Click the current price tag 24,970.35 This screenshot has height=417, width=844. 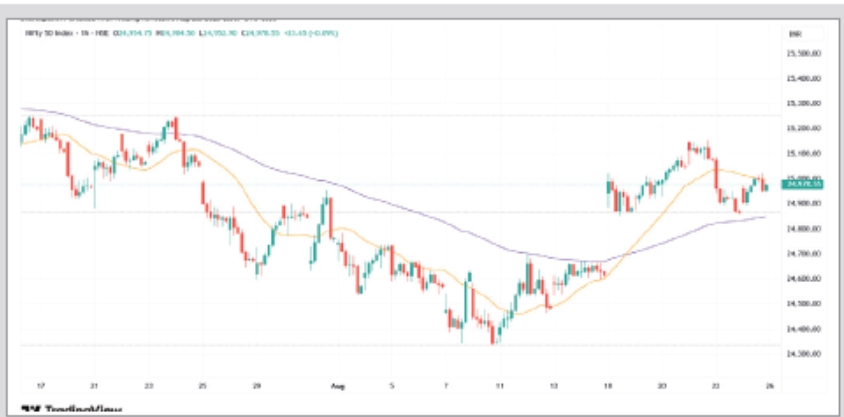coord(804,184)
